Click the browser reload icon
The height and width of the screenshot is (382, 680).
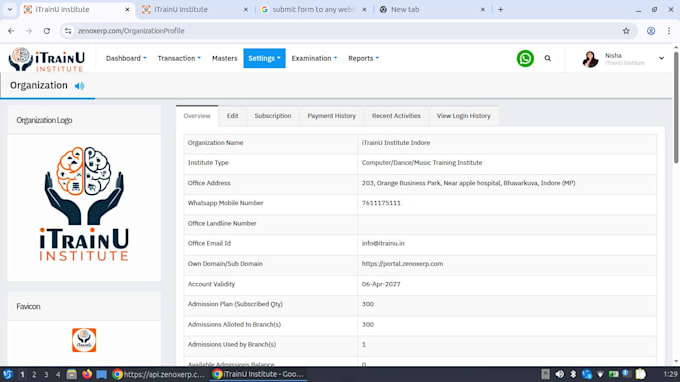[x=46, y=31]
